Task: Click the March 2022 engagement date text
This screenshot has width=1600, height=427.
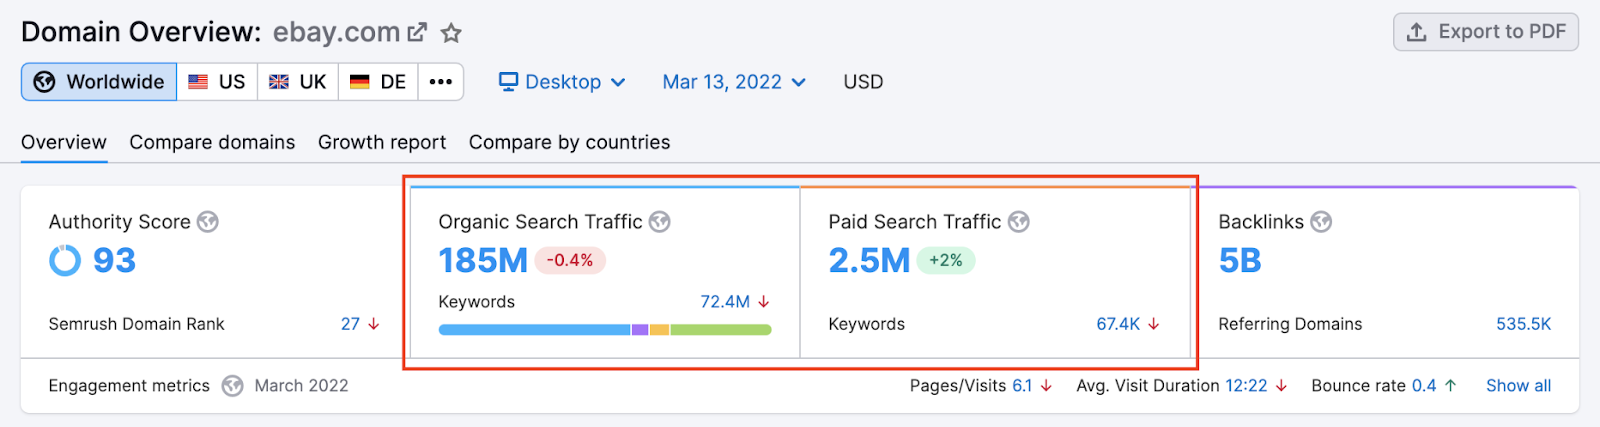Action: (x=302, y=386)
